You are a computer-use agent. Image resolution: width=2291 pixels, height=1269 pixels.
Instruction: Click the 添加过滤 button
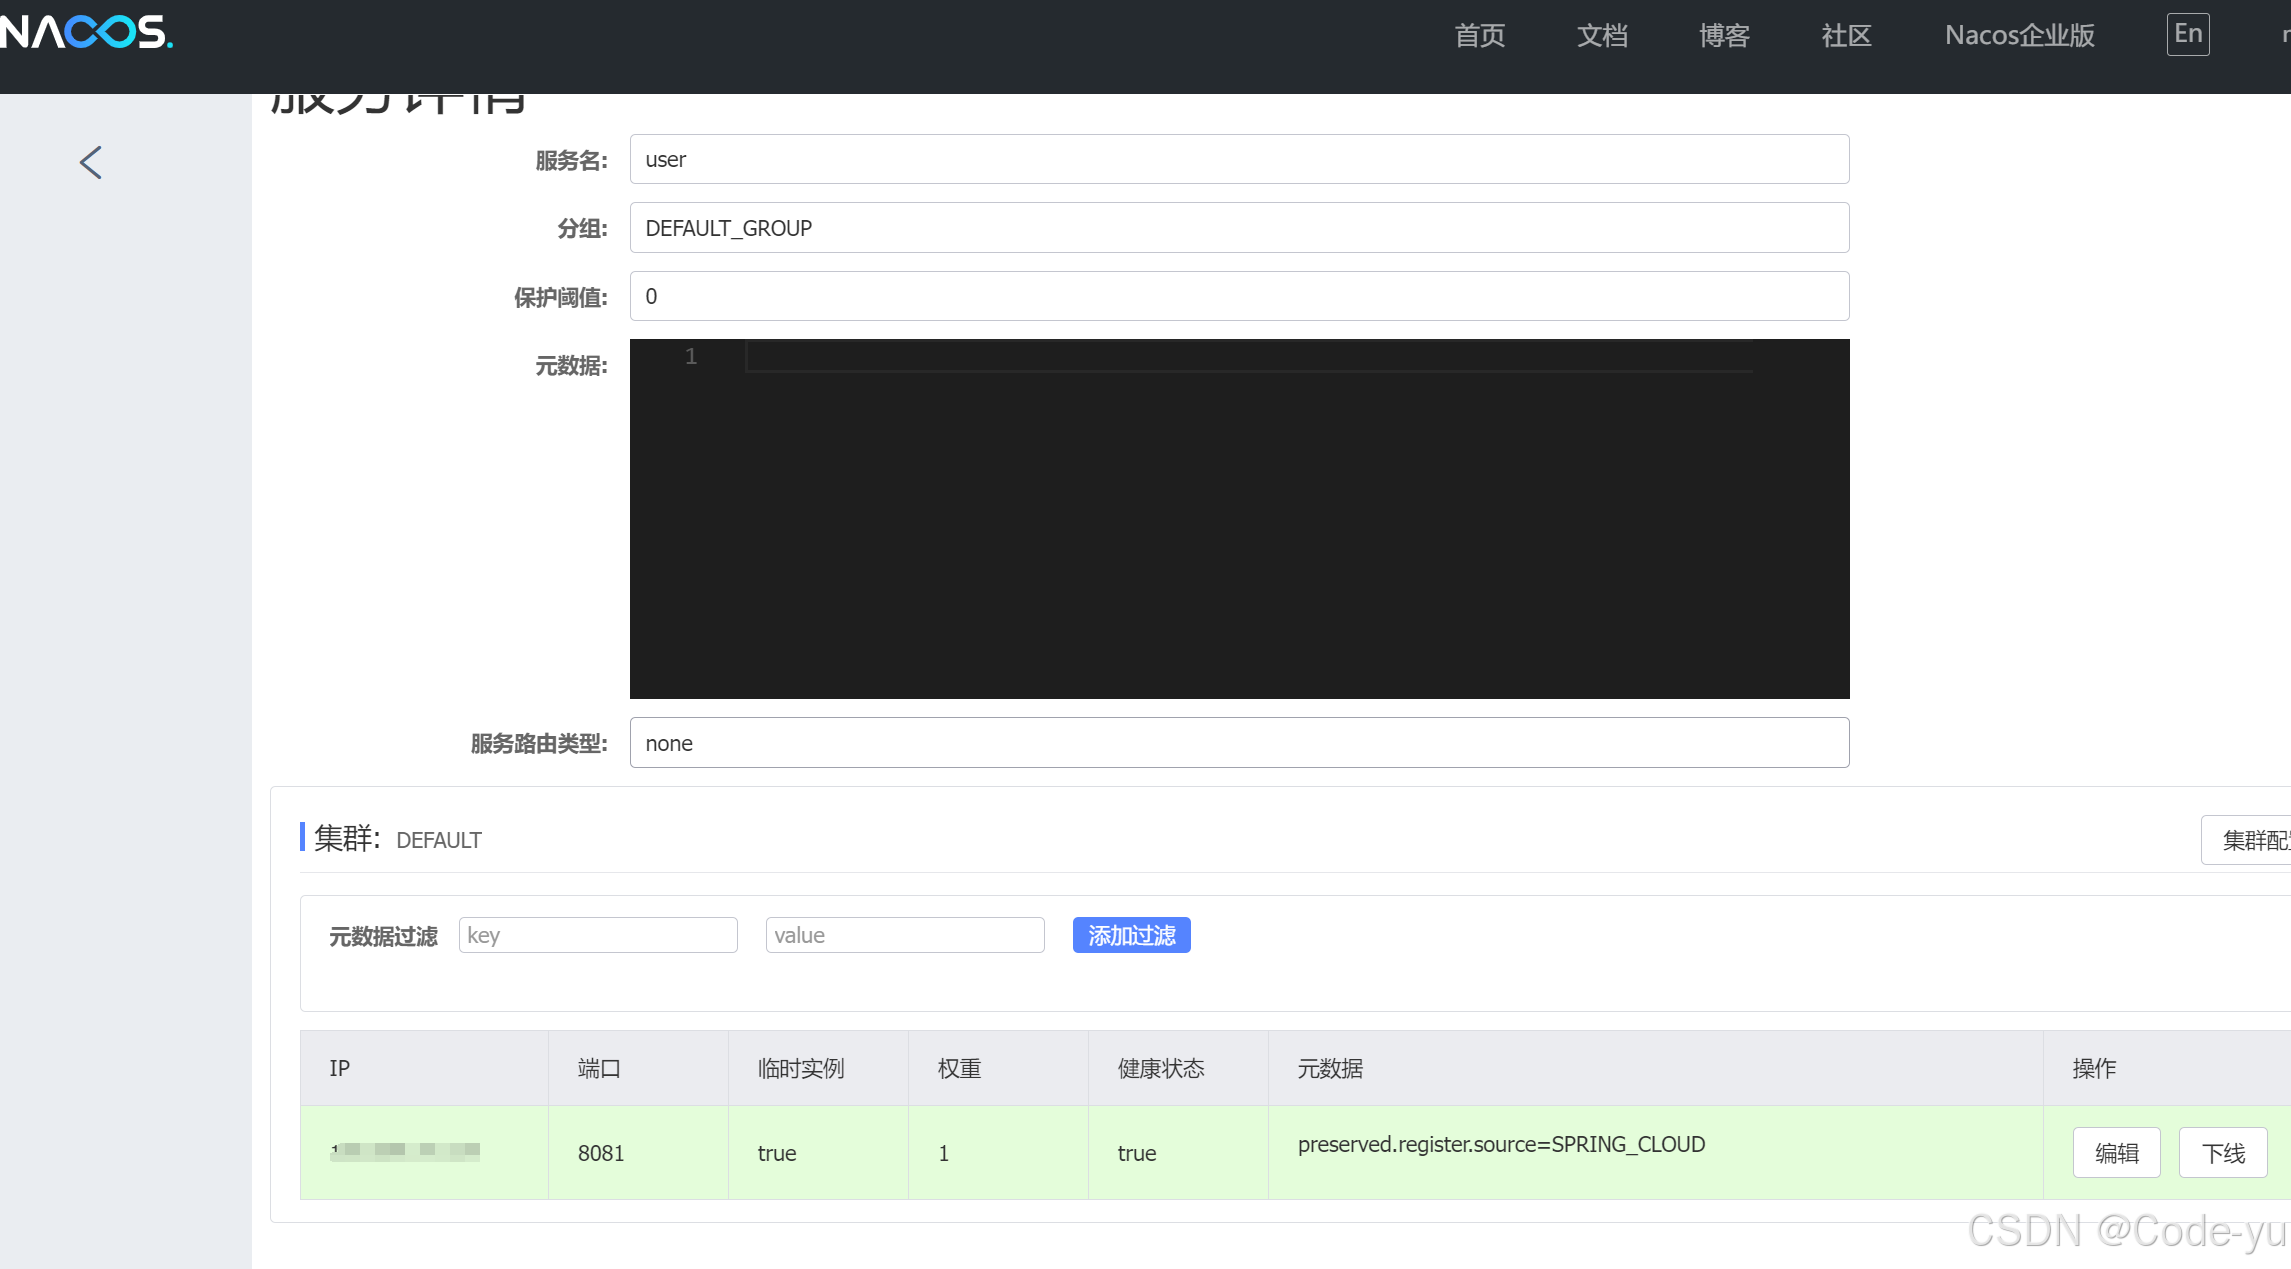click(1131, 935)
